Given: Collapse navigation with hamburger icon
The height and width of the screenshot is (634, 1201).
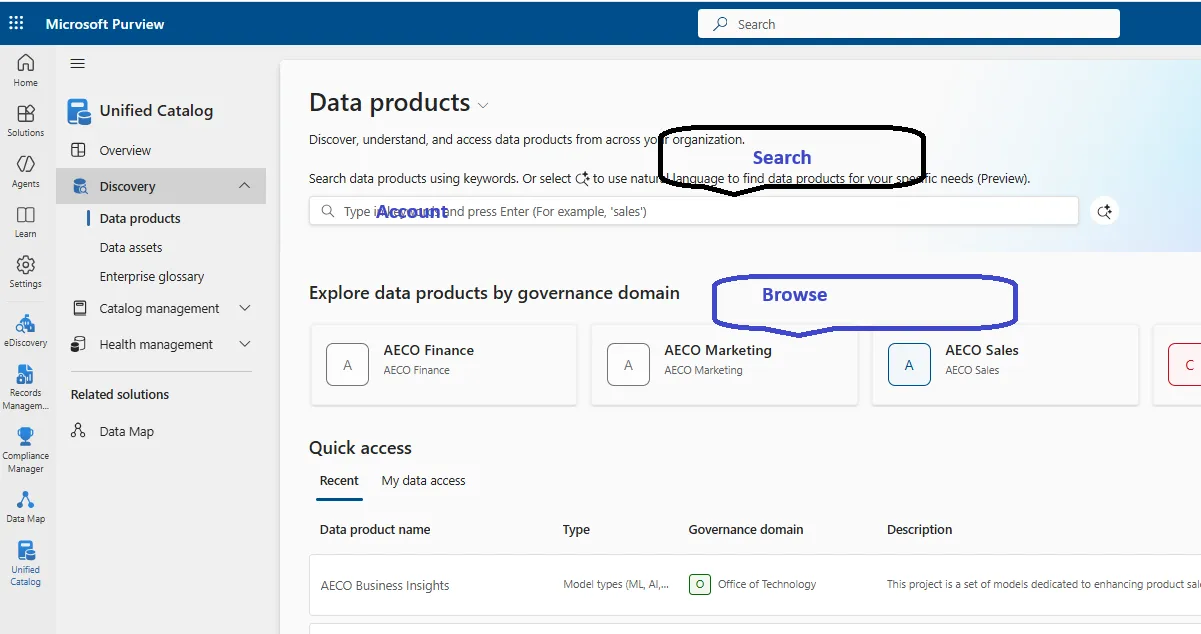Looking at the screenshot, I should 77,64.
